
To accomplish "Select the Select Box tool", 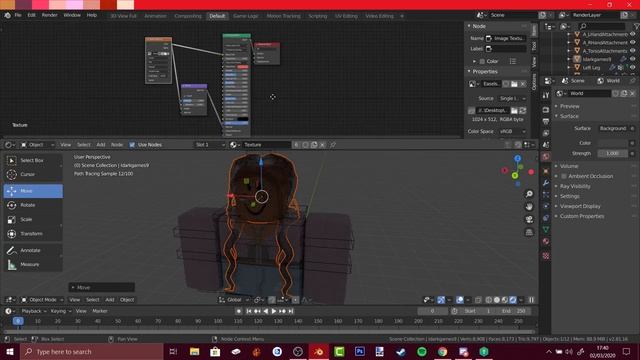I will (x=33, y=160).
